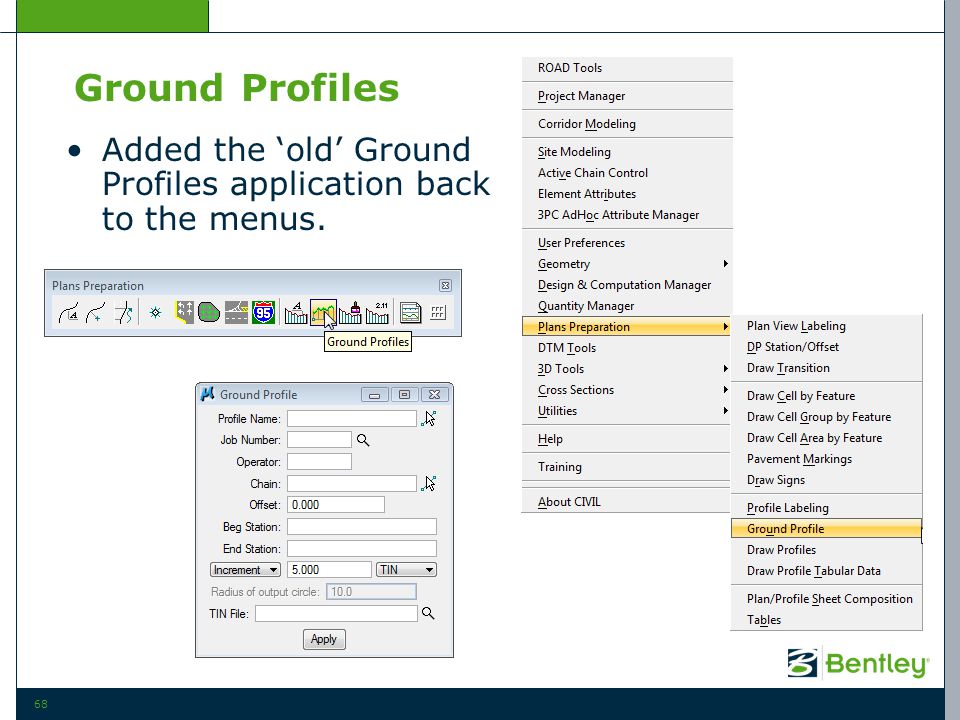This screenshot has width=960, height=720.
Task: Open the TIN dropdown
Action: coord(407,570)
